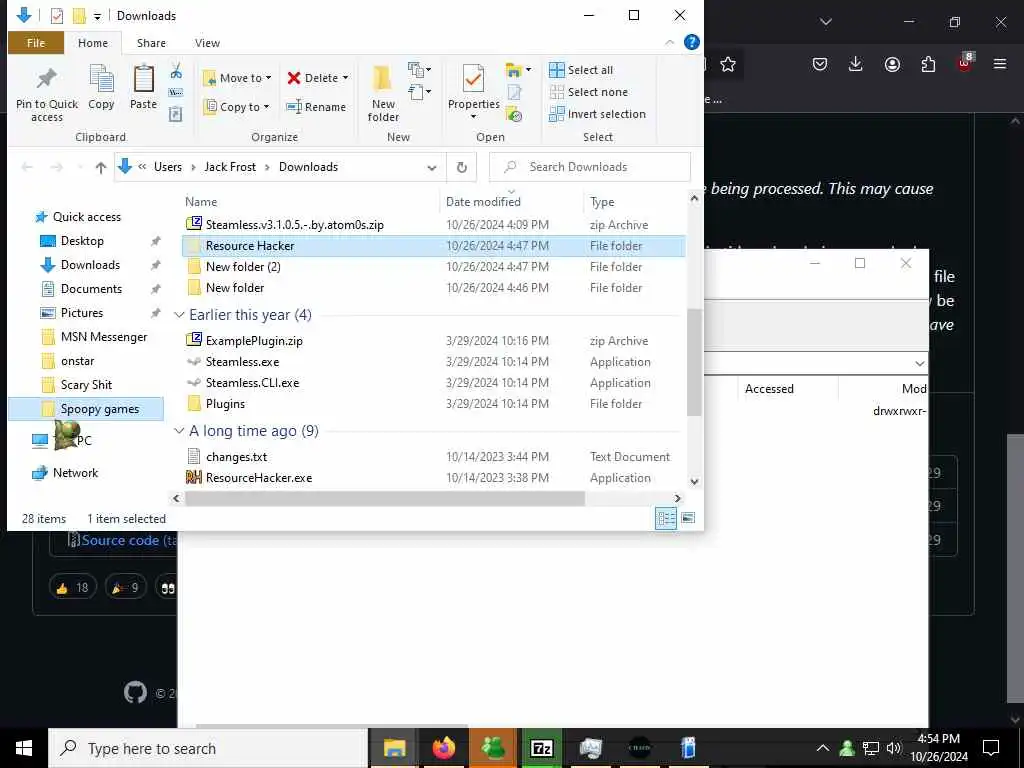Screen dimensions: 1024x768
Task: Switch to Details view in the status bar
Action: (x=666, y=519)
